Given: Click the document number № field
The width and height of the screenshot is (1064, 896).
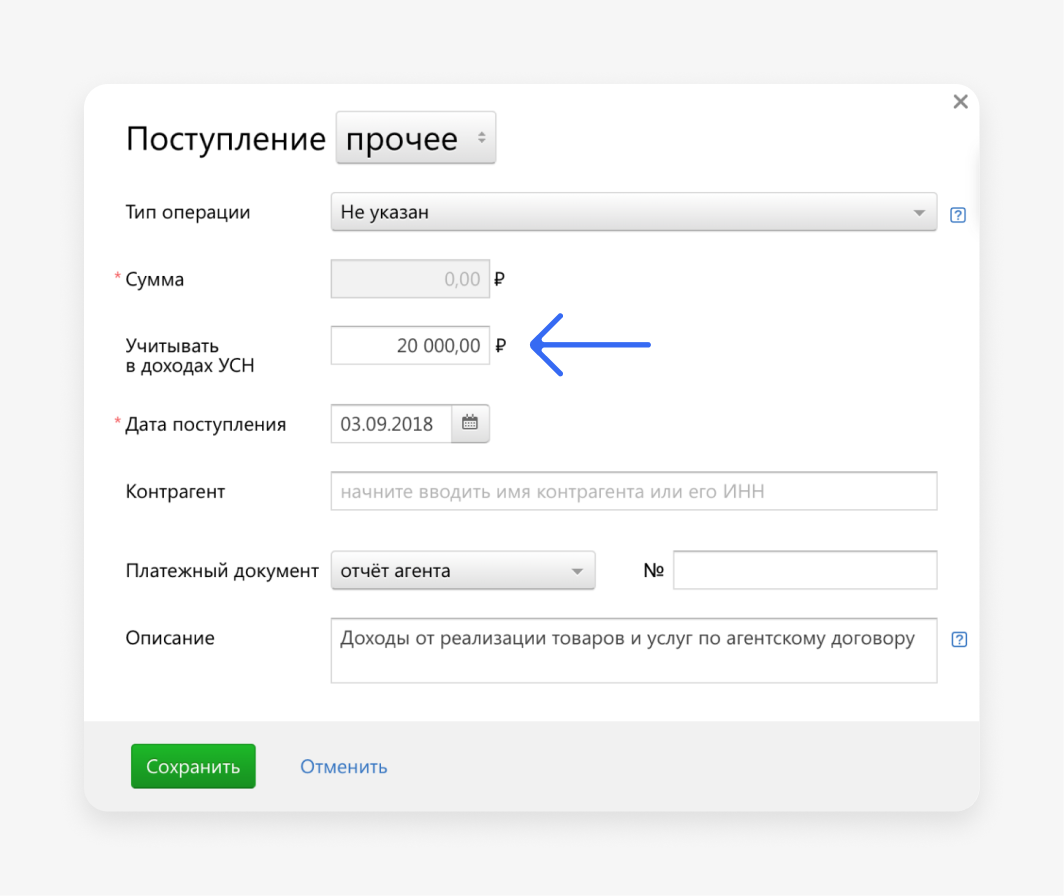Looking at the screenshot, I should pyautogui.click(x=805, y=570).
